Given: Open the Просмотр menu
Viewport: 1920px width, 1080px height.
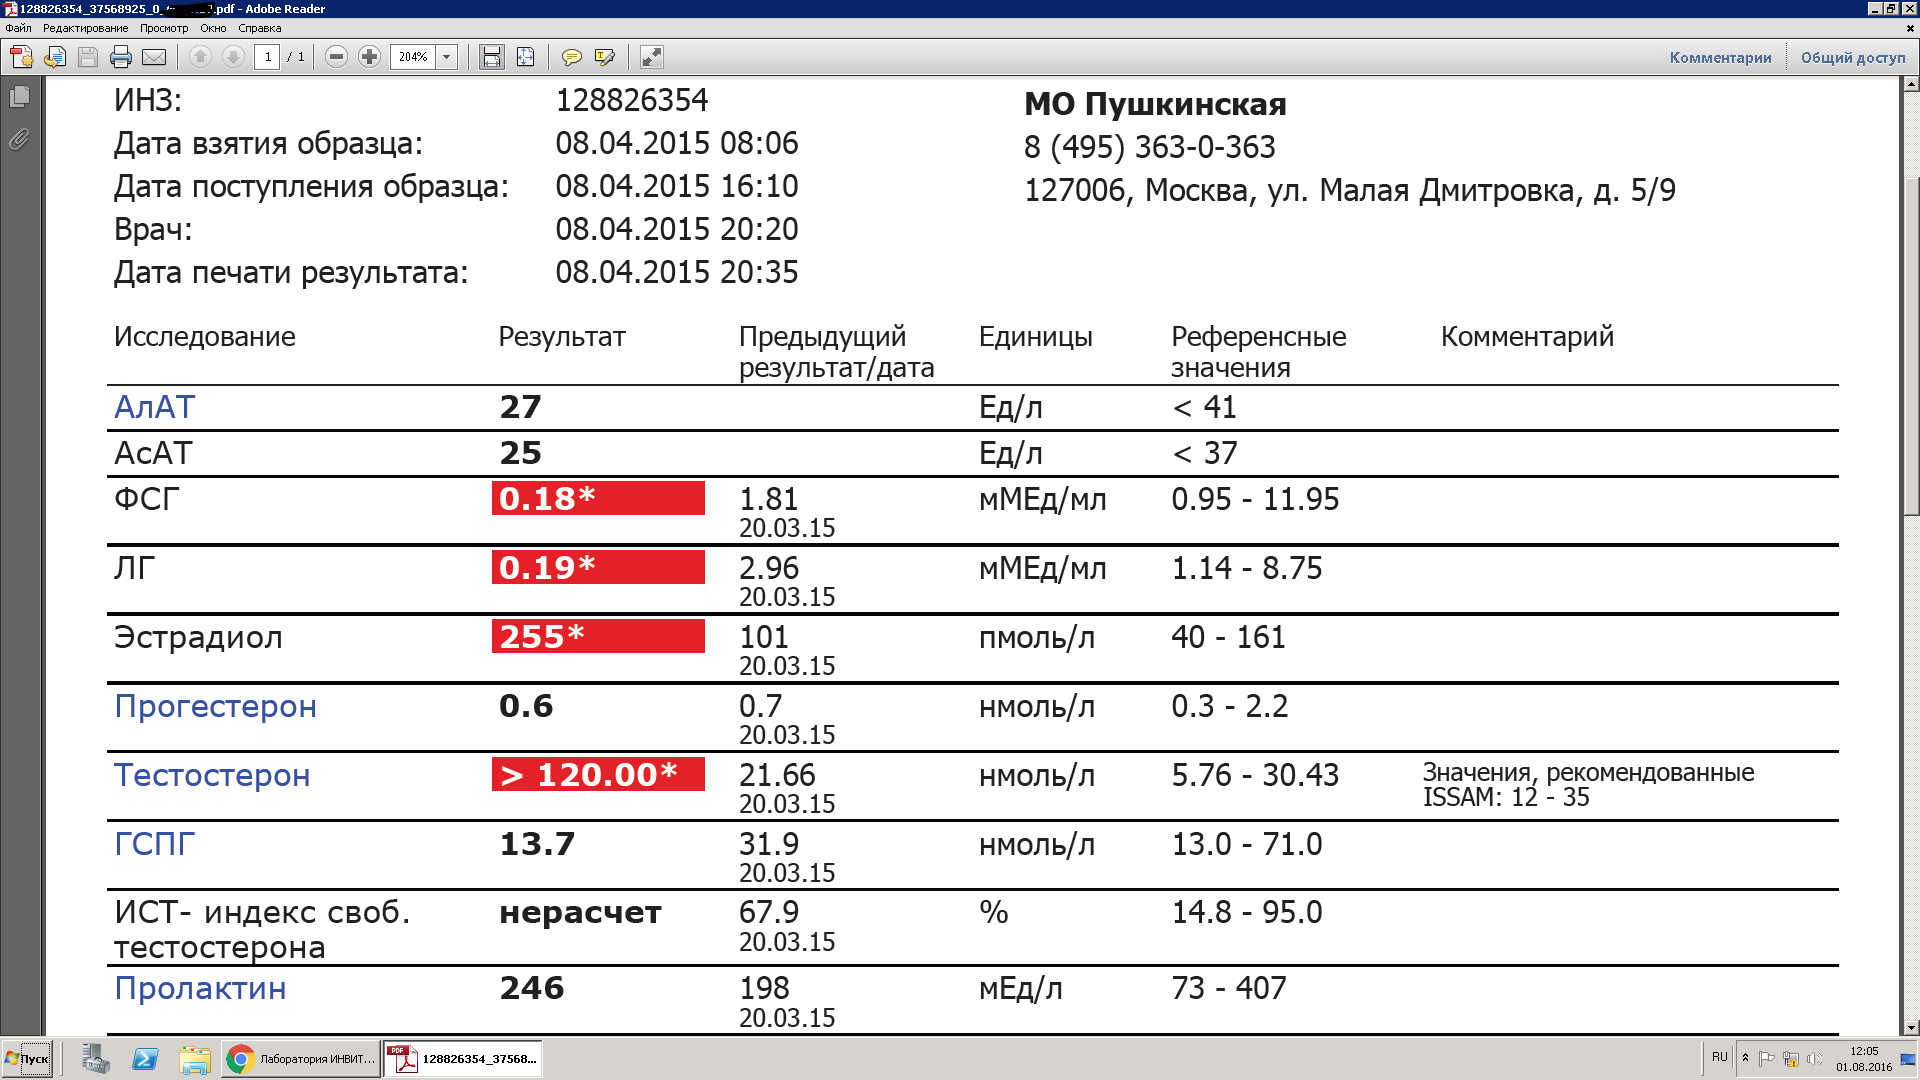Looking at the screenshot, I should (164, 28).
